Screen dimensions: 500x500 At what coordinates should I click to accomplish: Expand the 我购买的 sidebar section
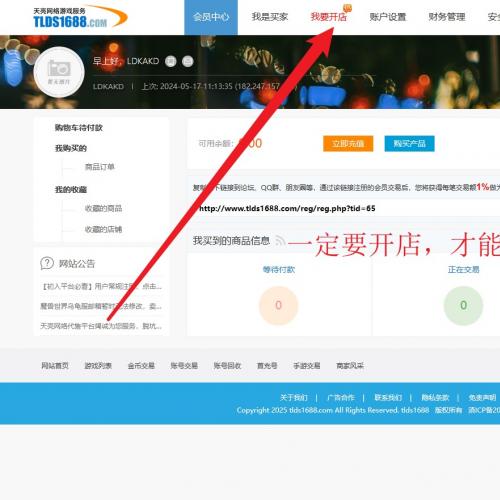[x=71, y=148]
